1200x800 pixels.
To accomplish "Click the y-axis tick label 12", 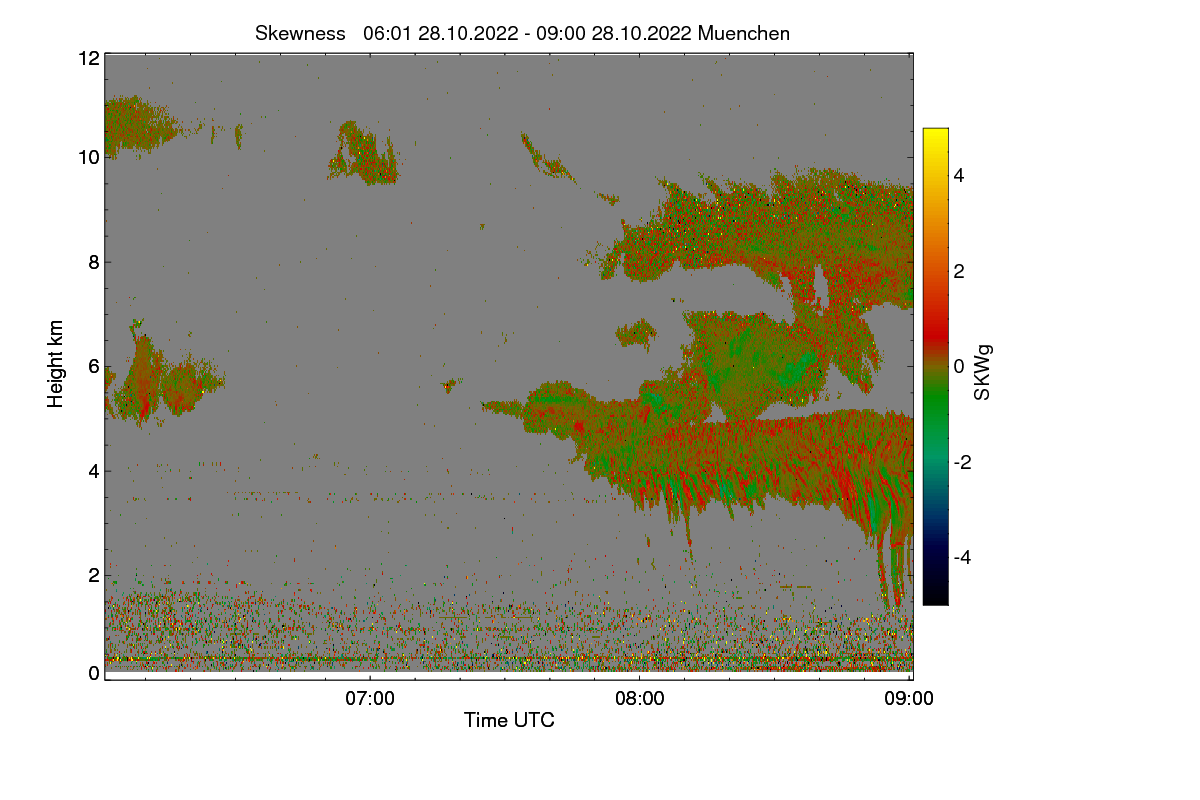I will pyautogui.click(x=88, y=58).
